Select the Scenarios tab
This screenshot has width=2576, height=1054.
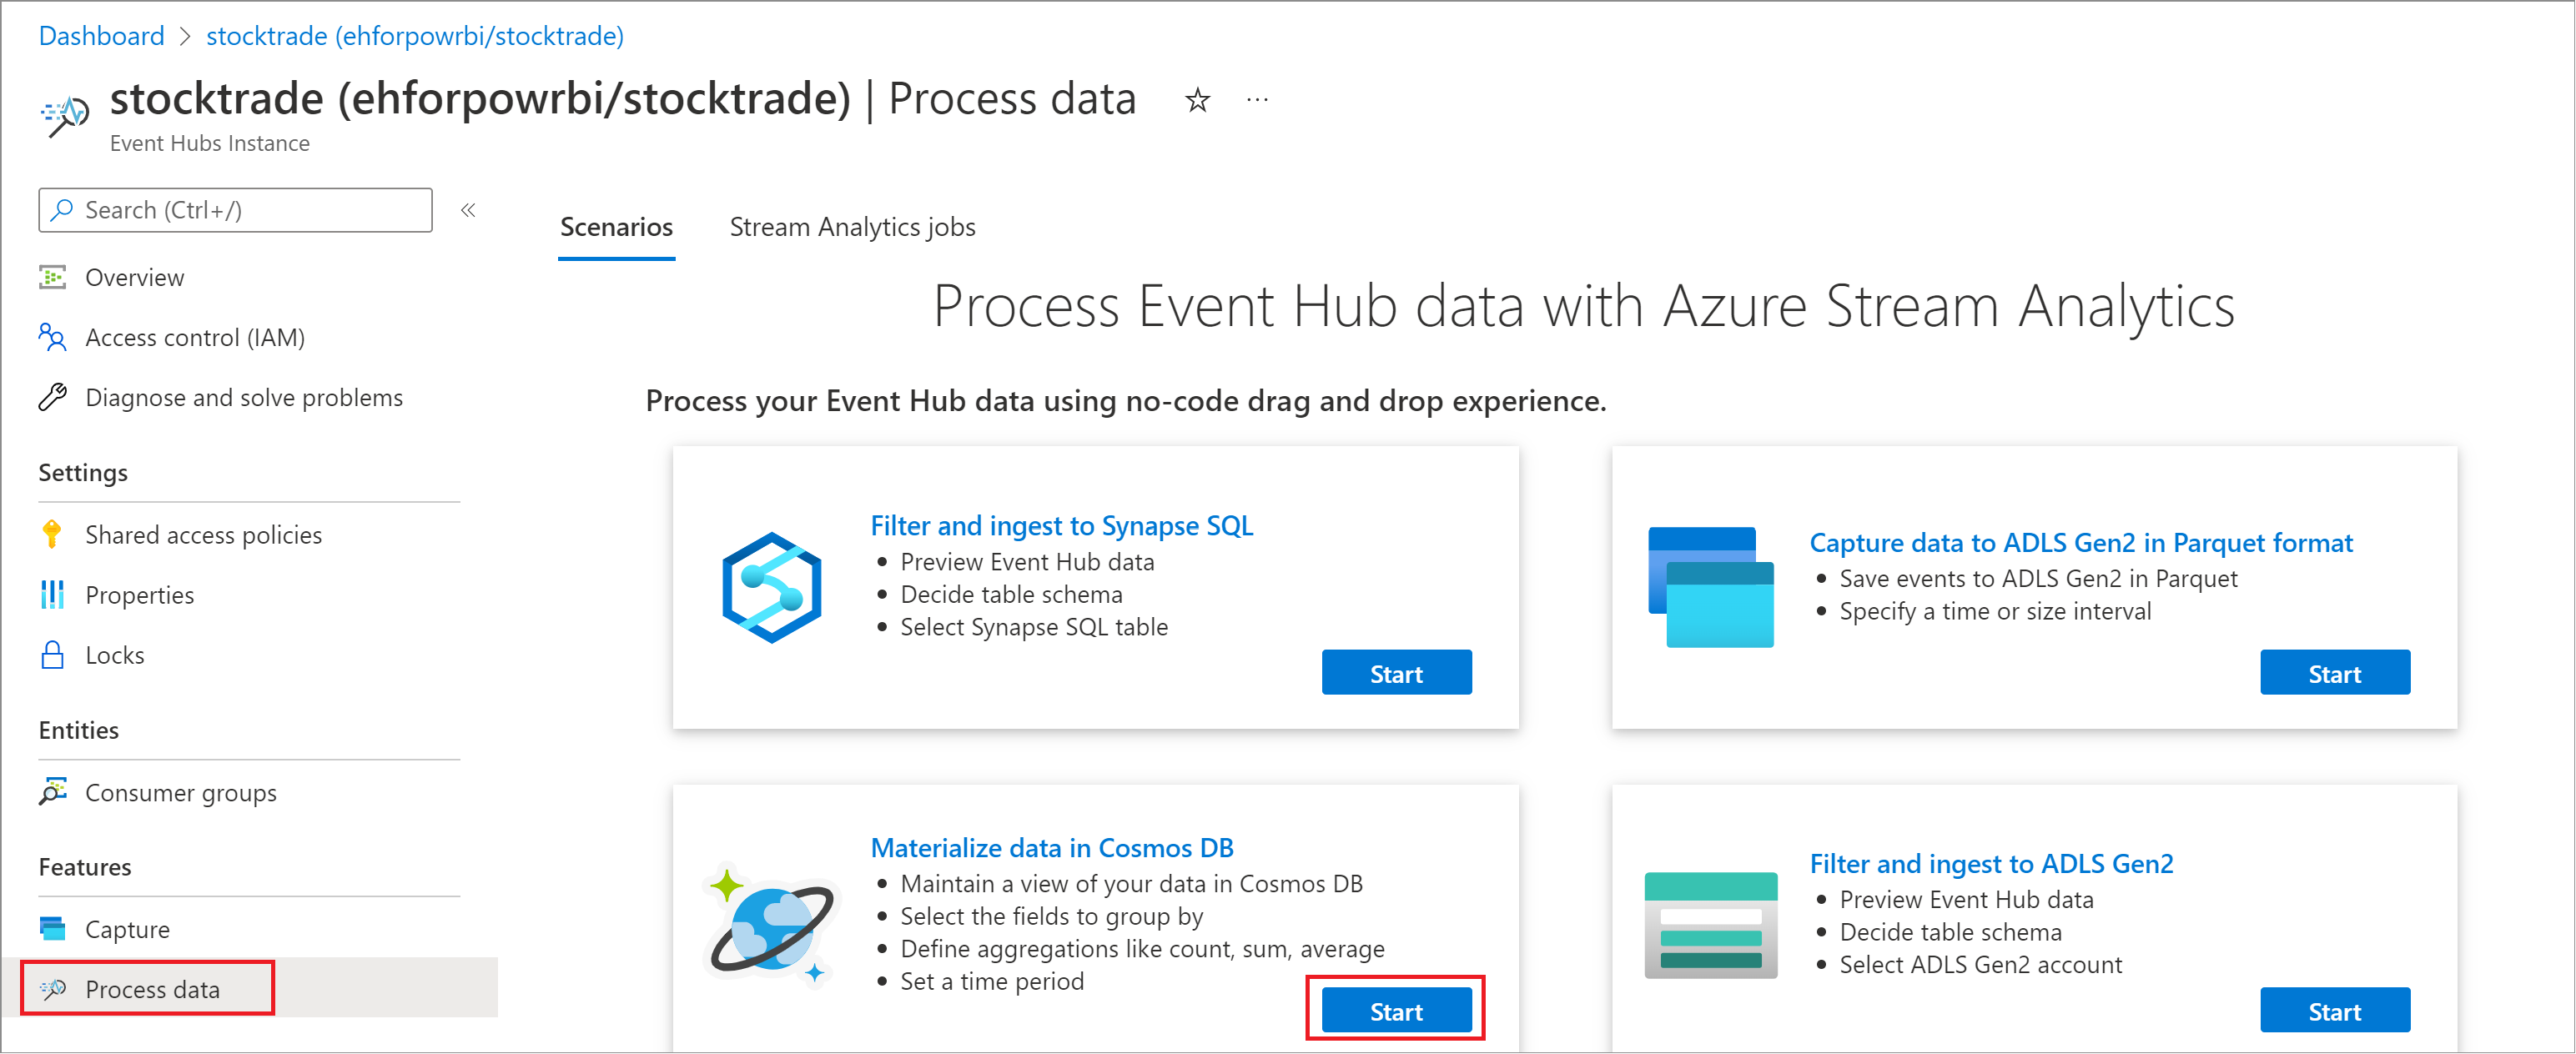pos(616,227)
